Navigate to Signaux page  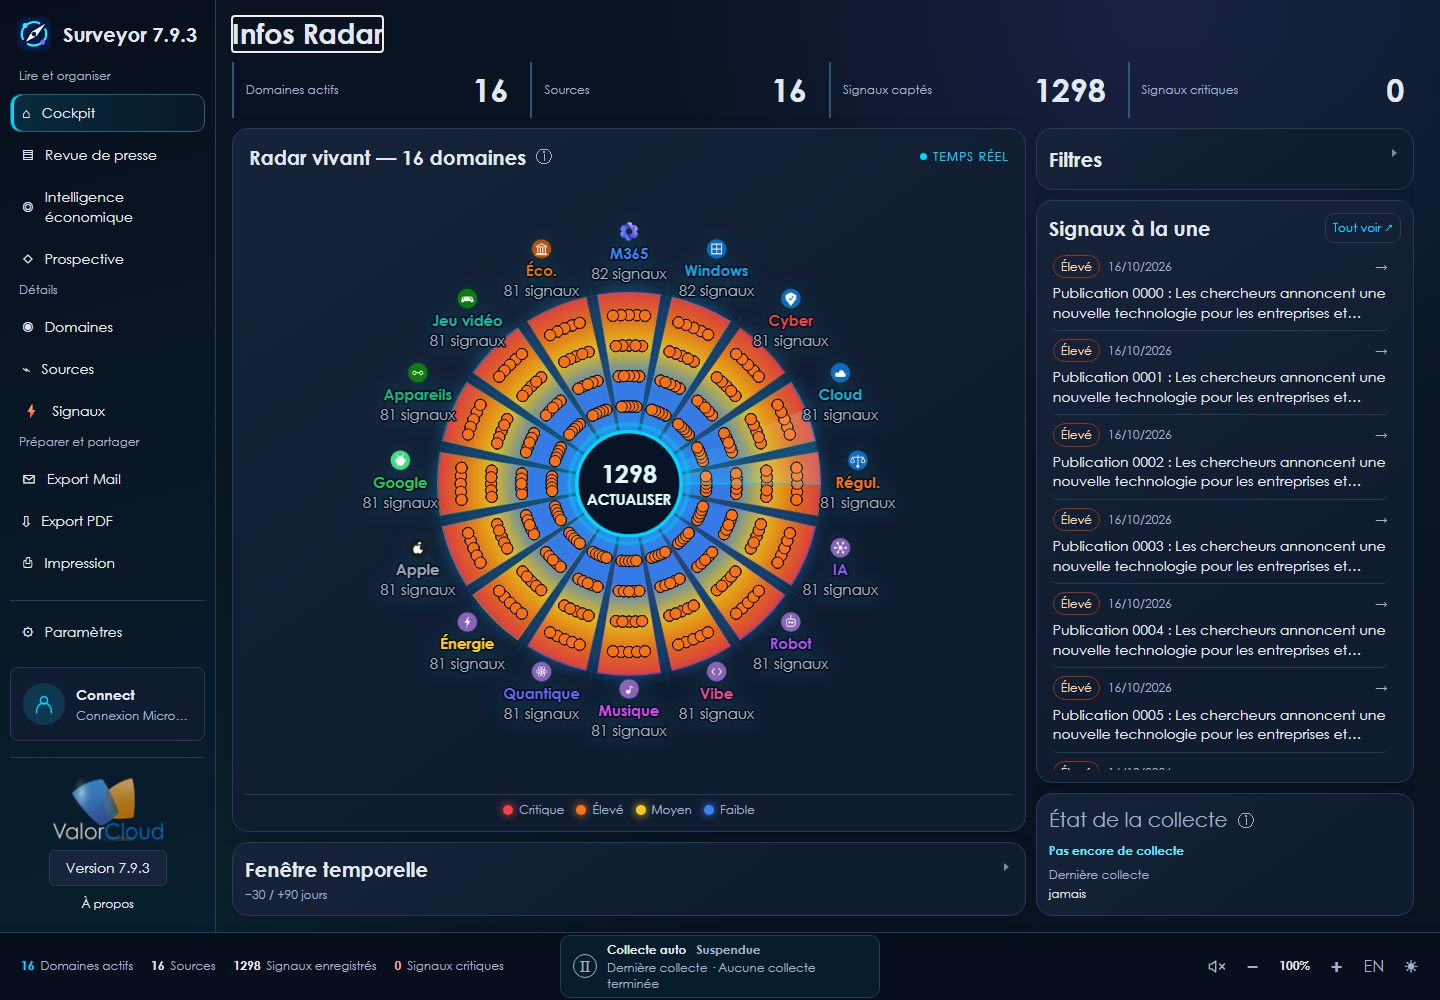point(108,411)
